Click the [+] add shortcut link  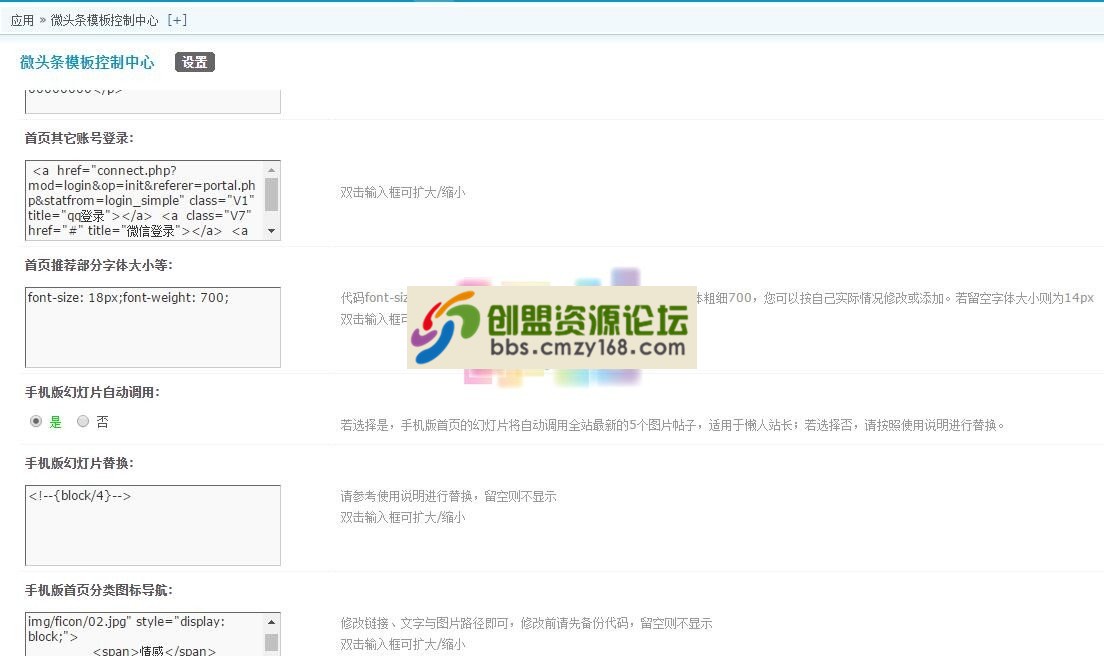[x=177, y=20]
